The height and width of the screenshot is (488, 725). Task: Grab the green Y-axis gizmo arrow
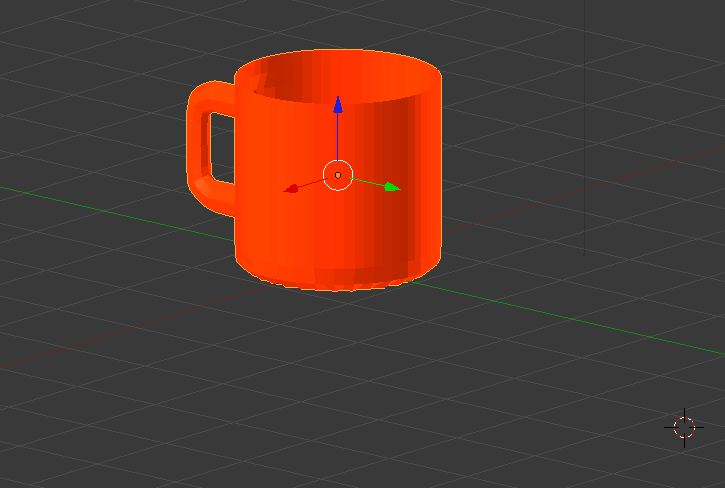[392, 187]
